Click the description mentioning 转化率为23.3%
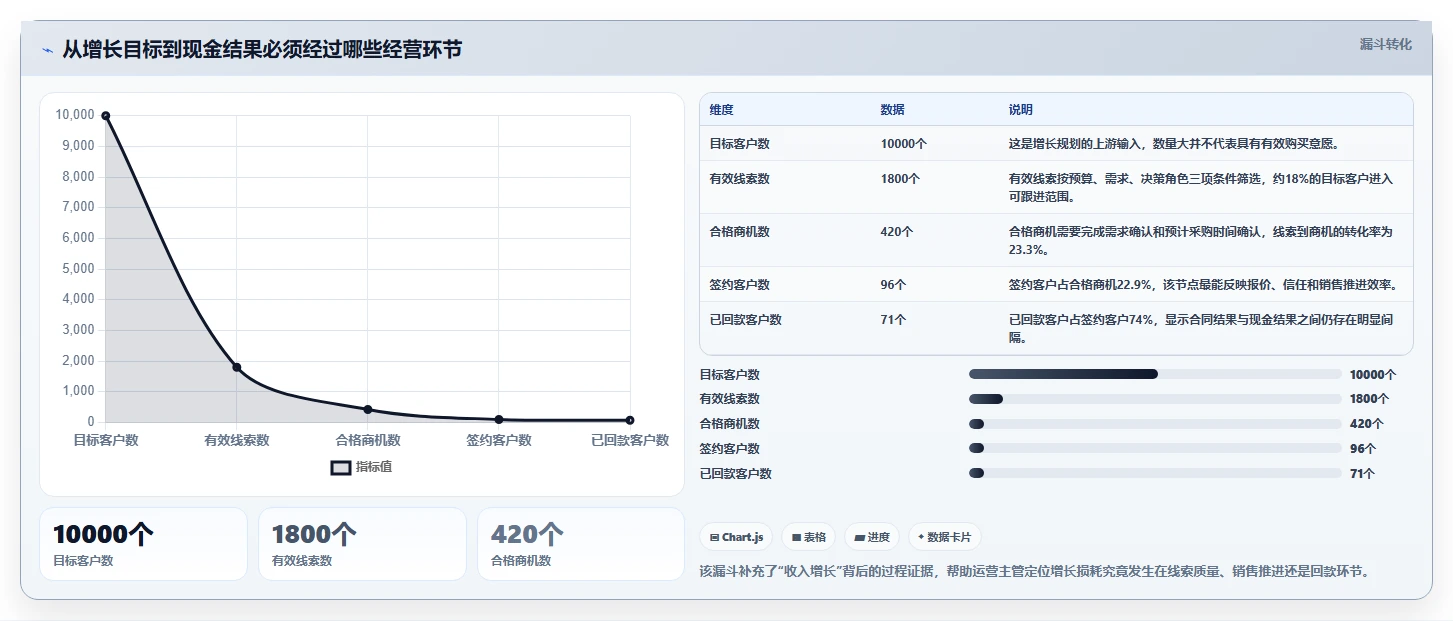Viewport: 1453px width, 621px height. click(1201, 240)
